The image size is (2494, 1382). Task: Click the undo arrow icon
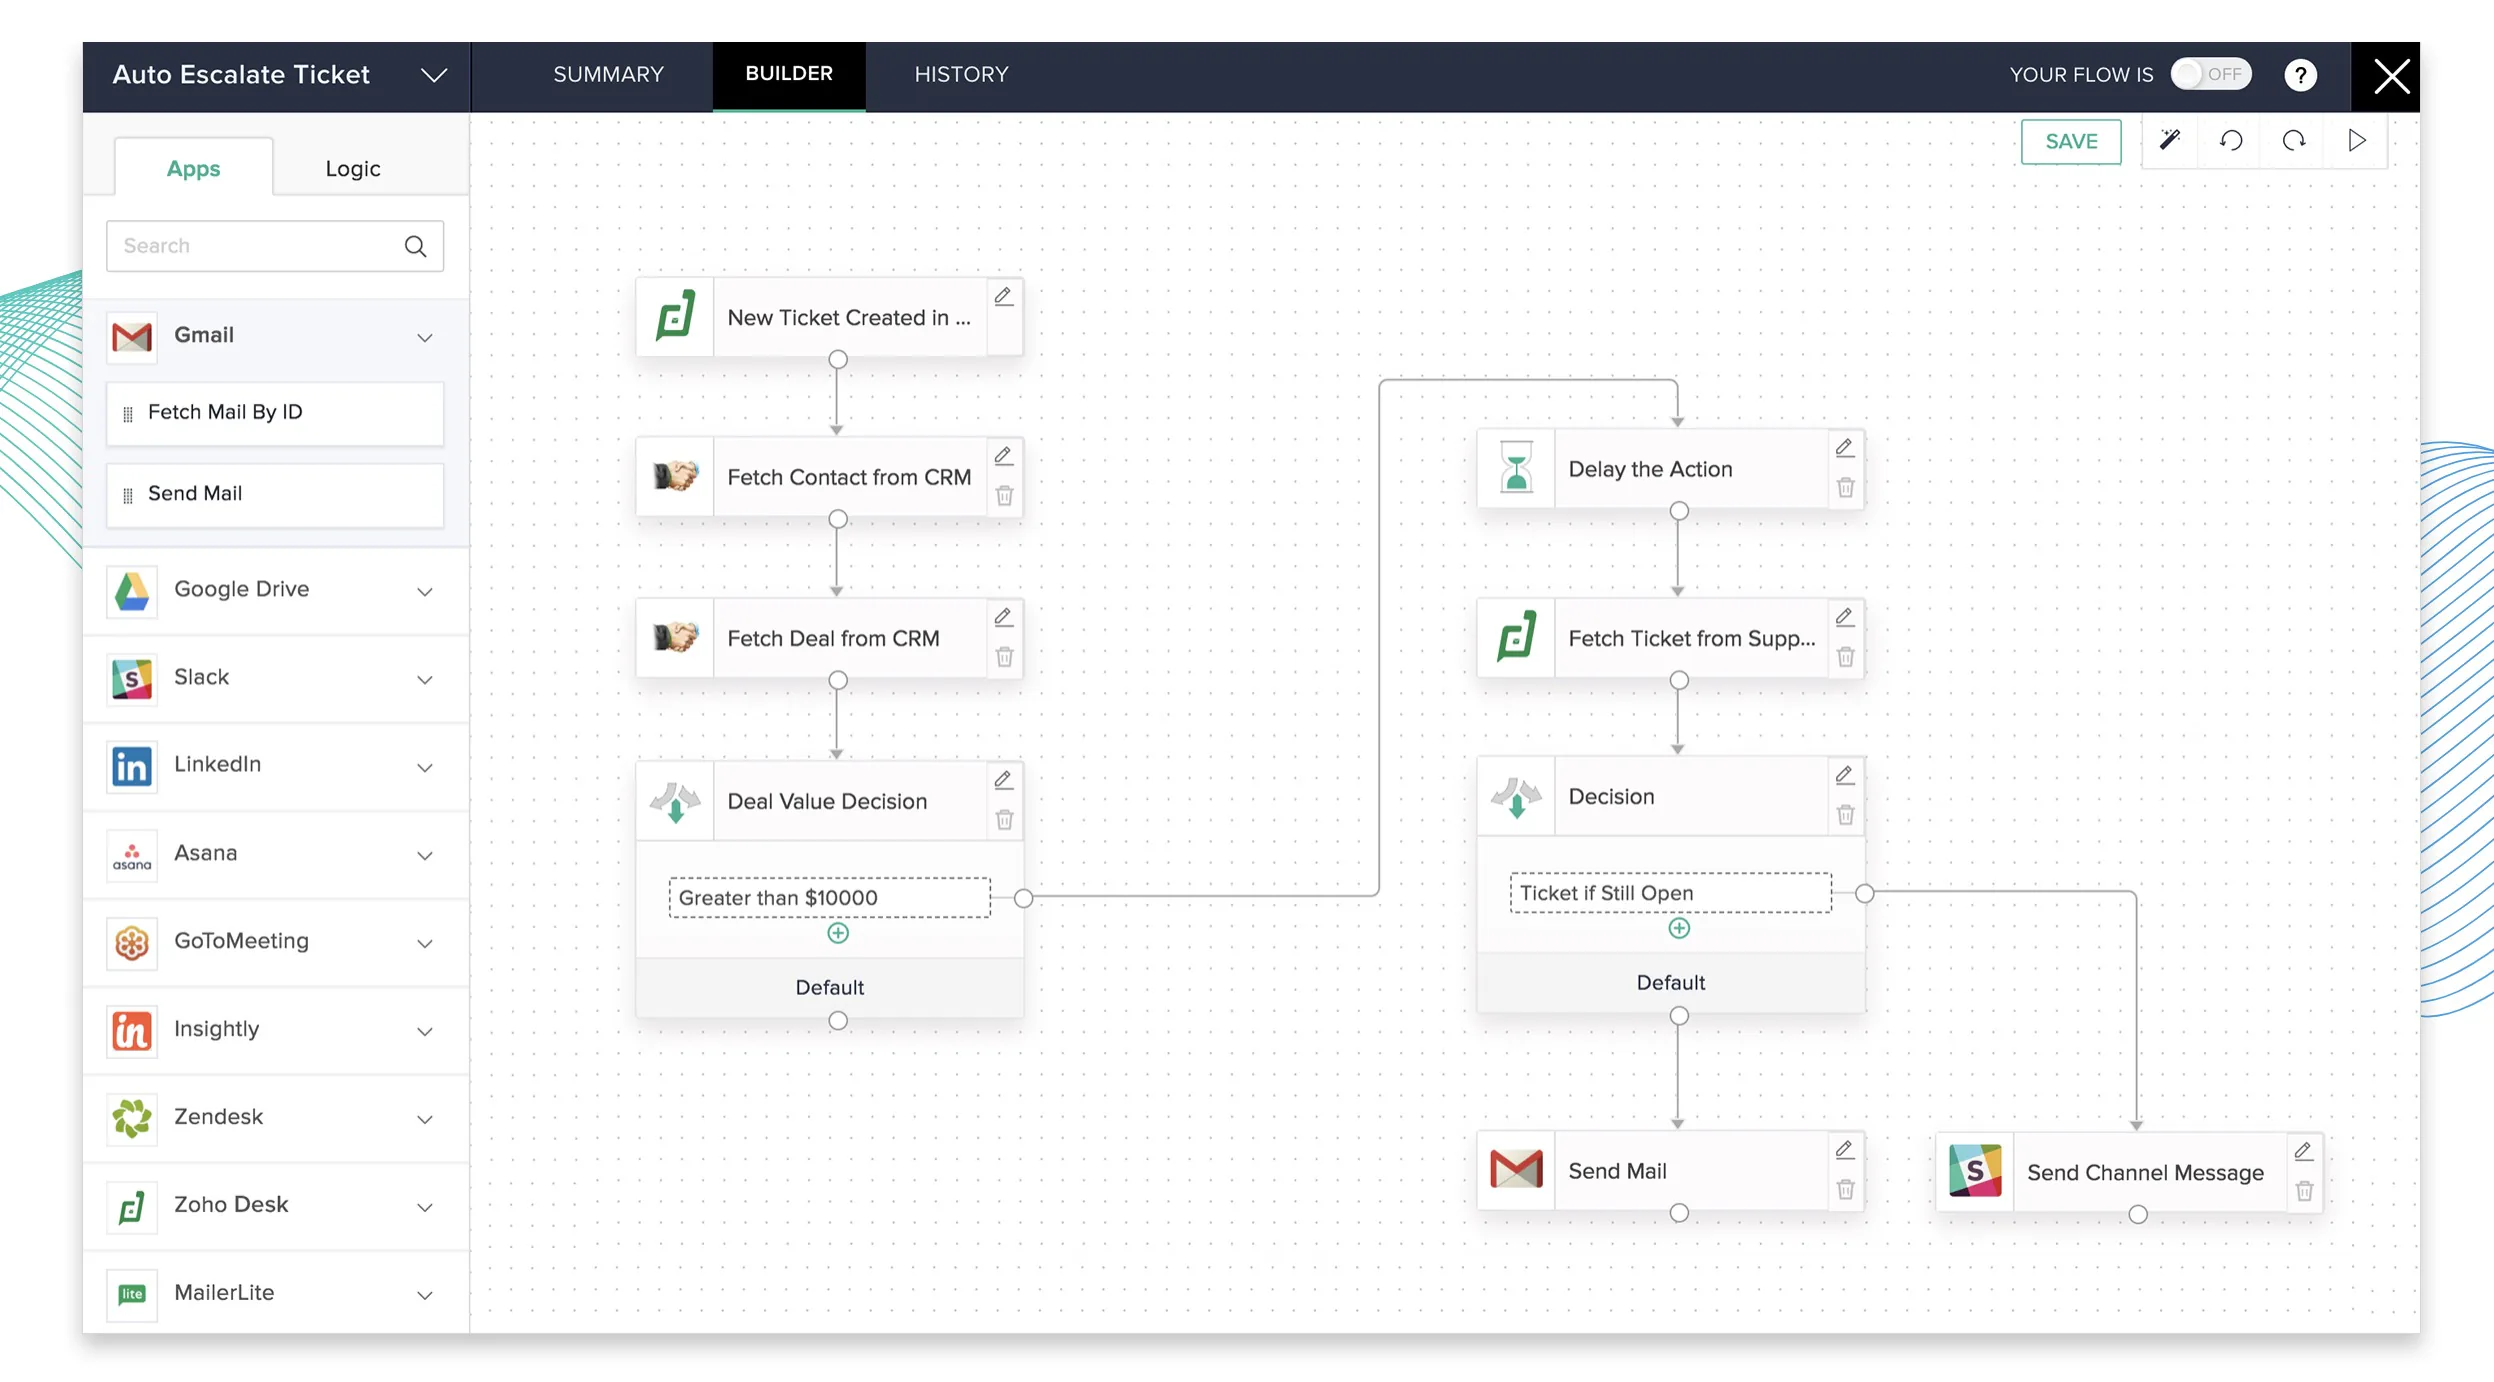(x=2231, y=140)
